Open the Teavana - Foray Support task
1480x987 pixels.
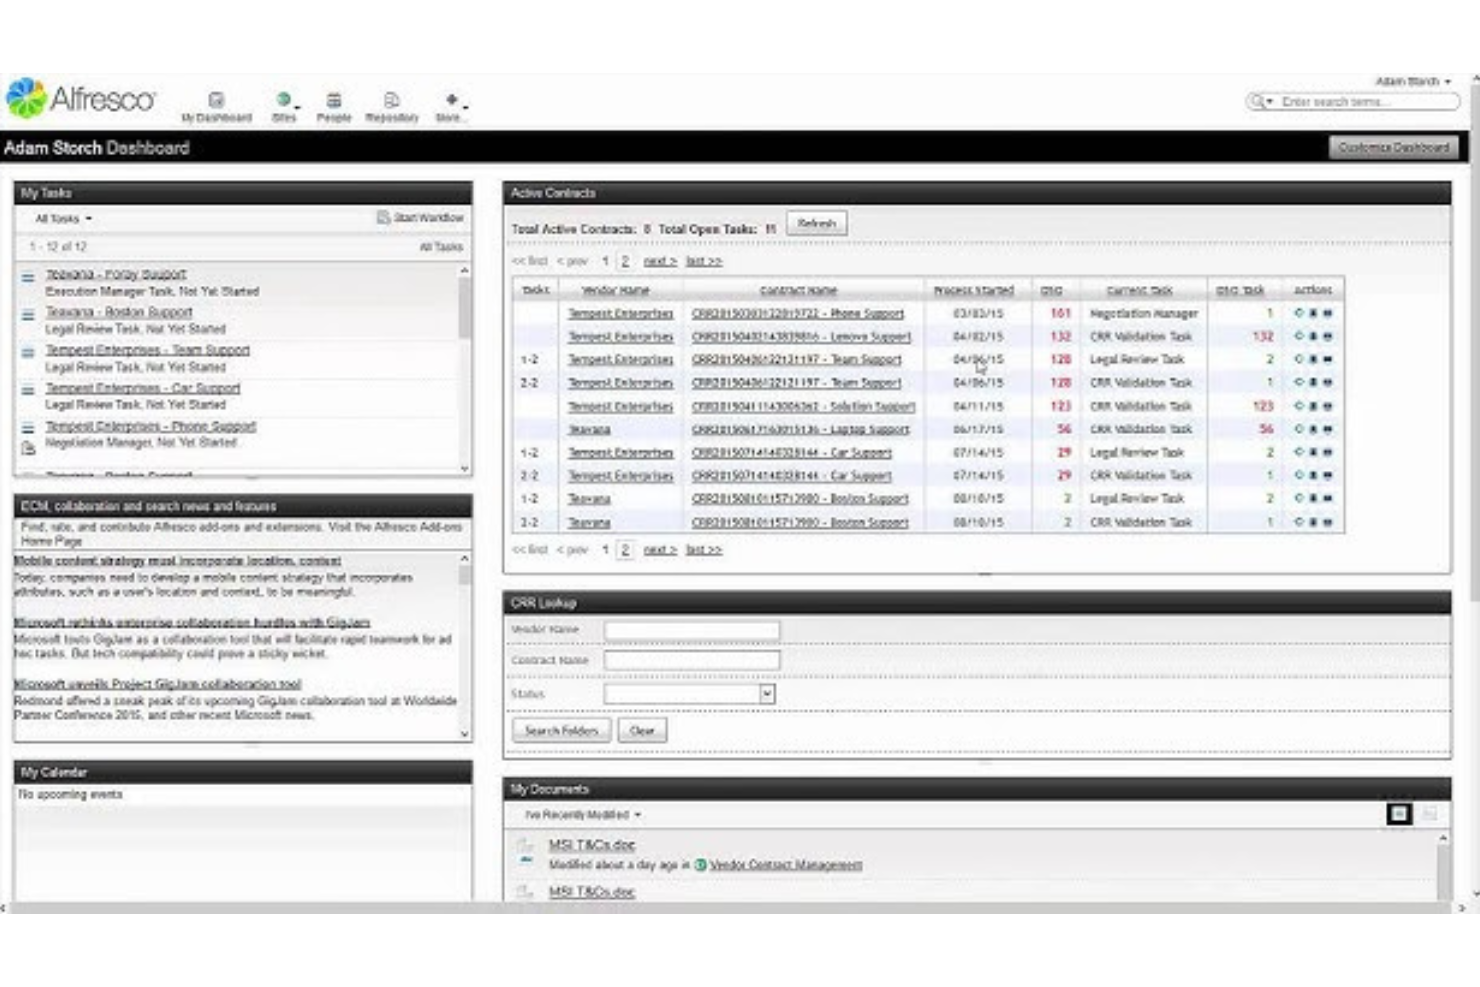[x=116, y=274]
